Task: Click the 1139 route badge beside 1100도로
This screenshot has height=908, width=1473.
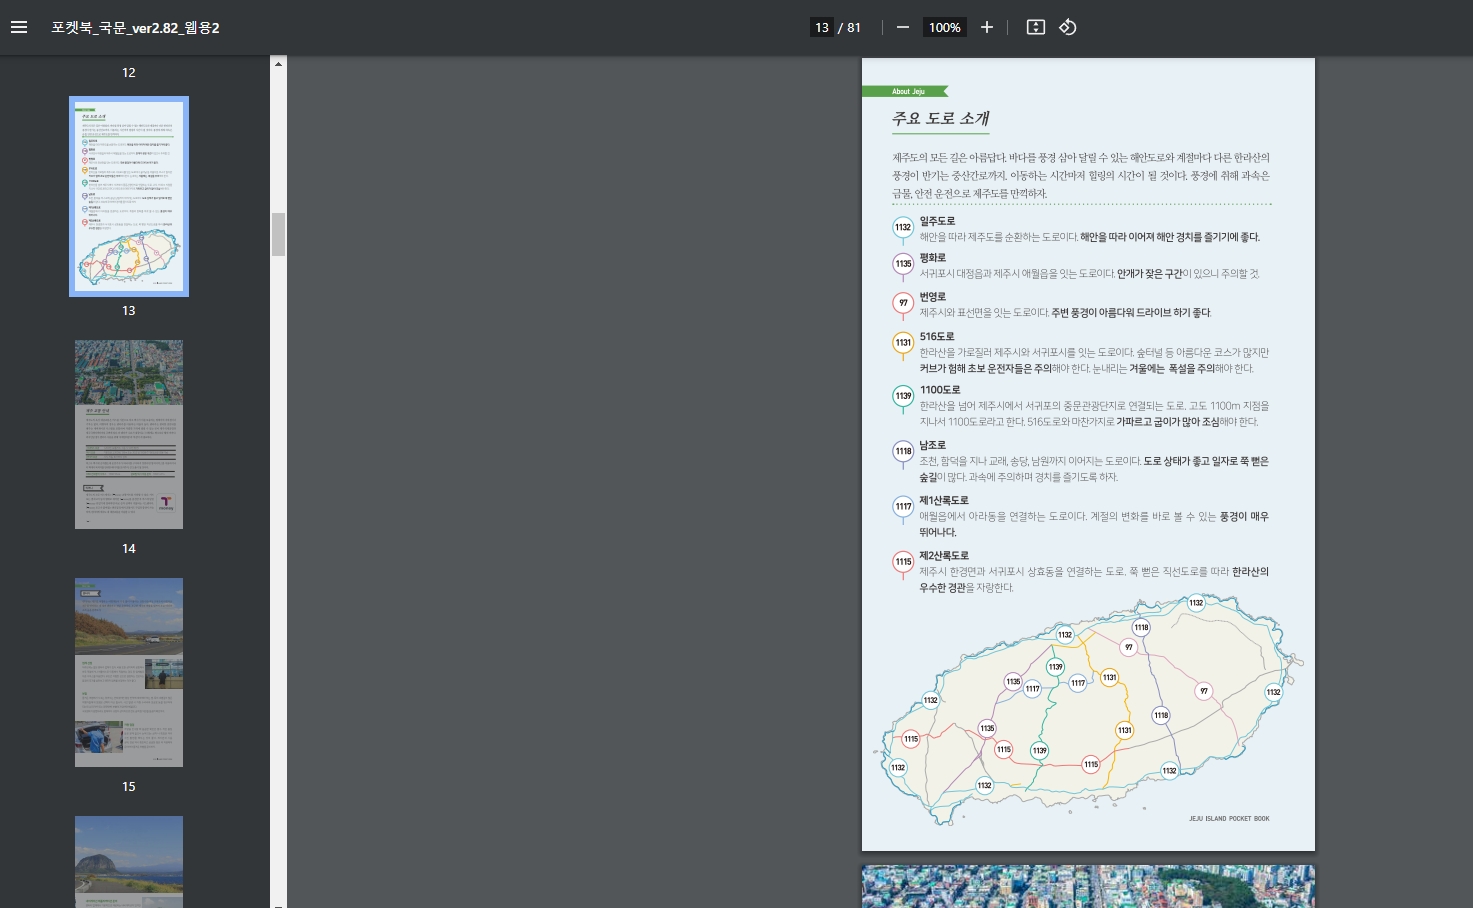Action: pos(903,397)
